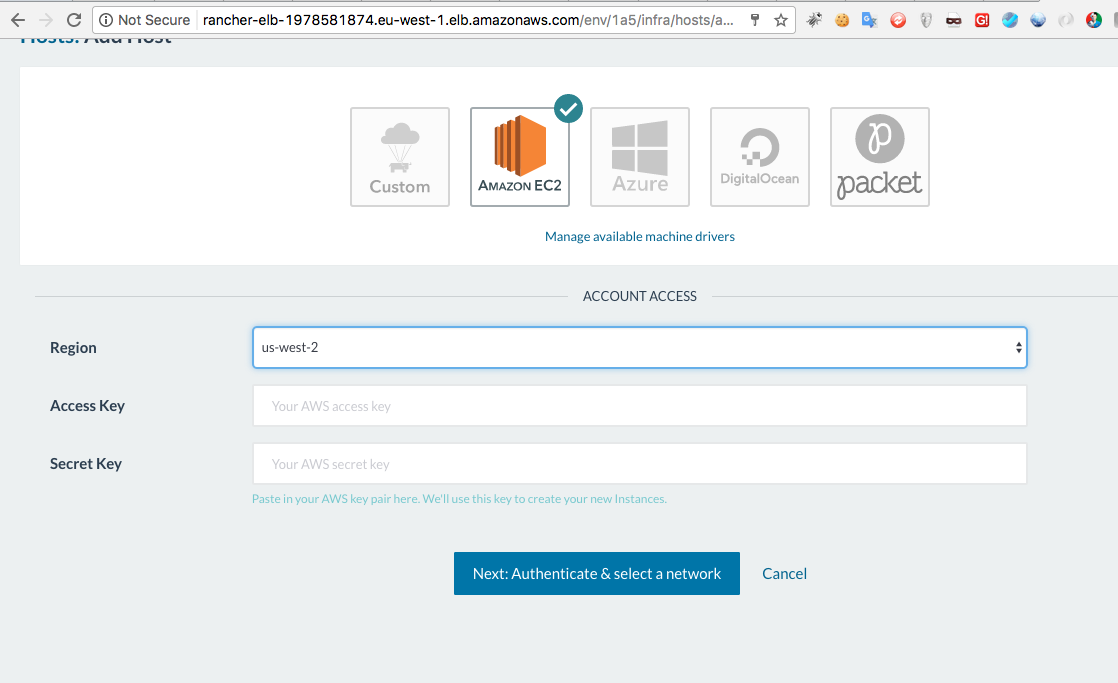Click Manage available machine drivers

[x=639, y=236]
